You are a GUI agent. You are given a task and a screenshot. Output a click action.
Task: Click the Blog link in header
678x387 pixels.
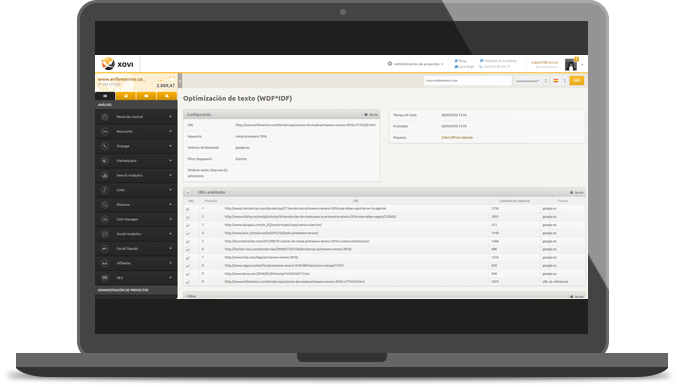(x=461, y=61)
